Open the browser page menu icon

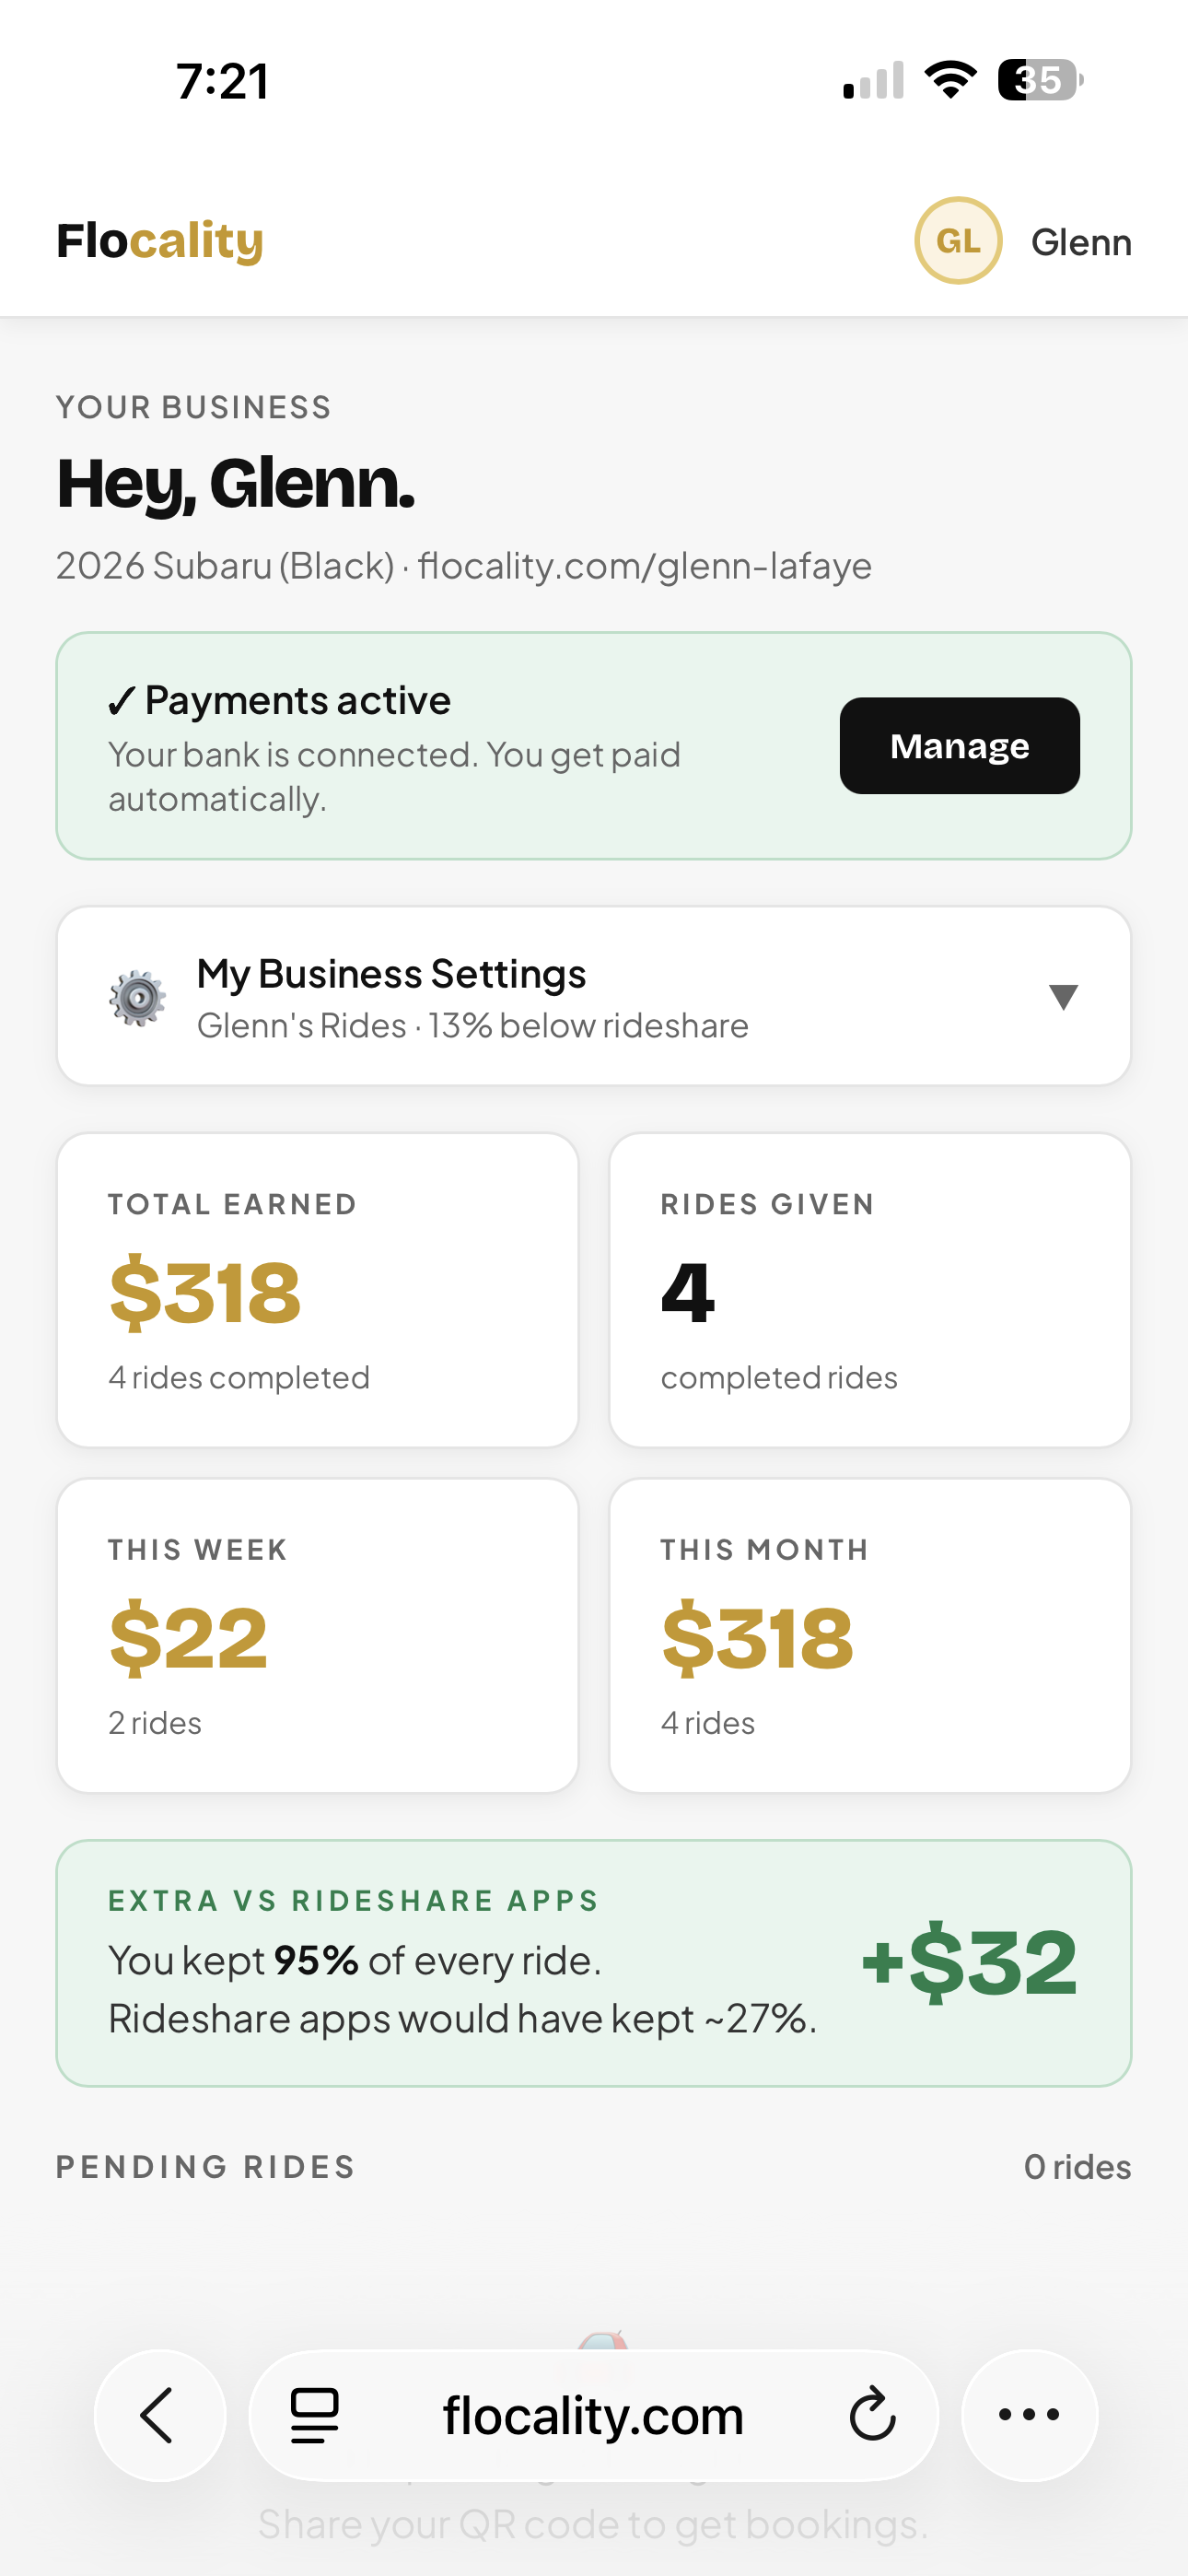[x=314, y=2415]
